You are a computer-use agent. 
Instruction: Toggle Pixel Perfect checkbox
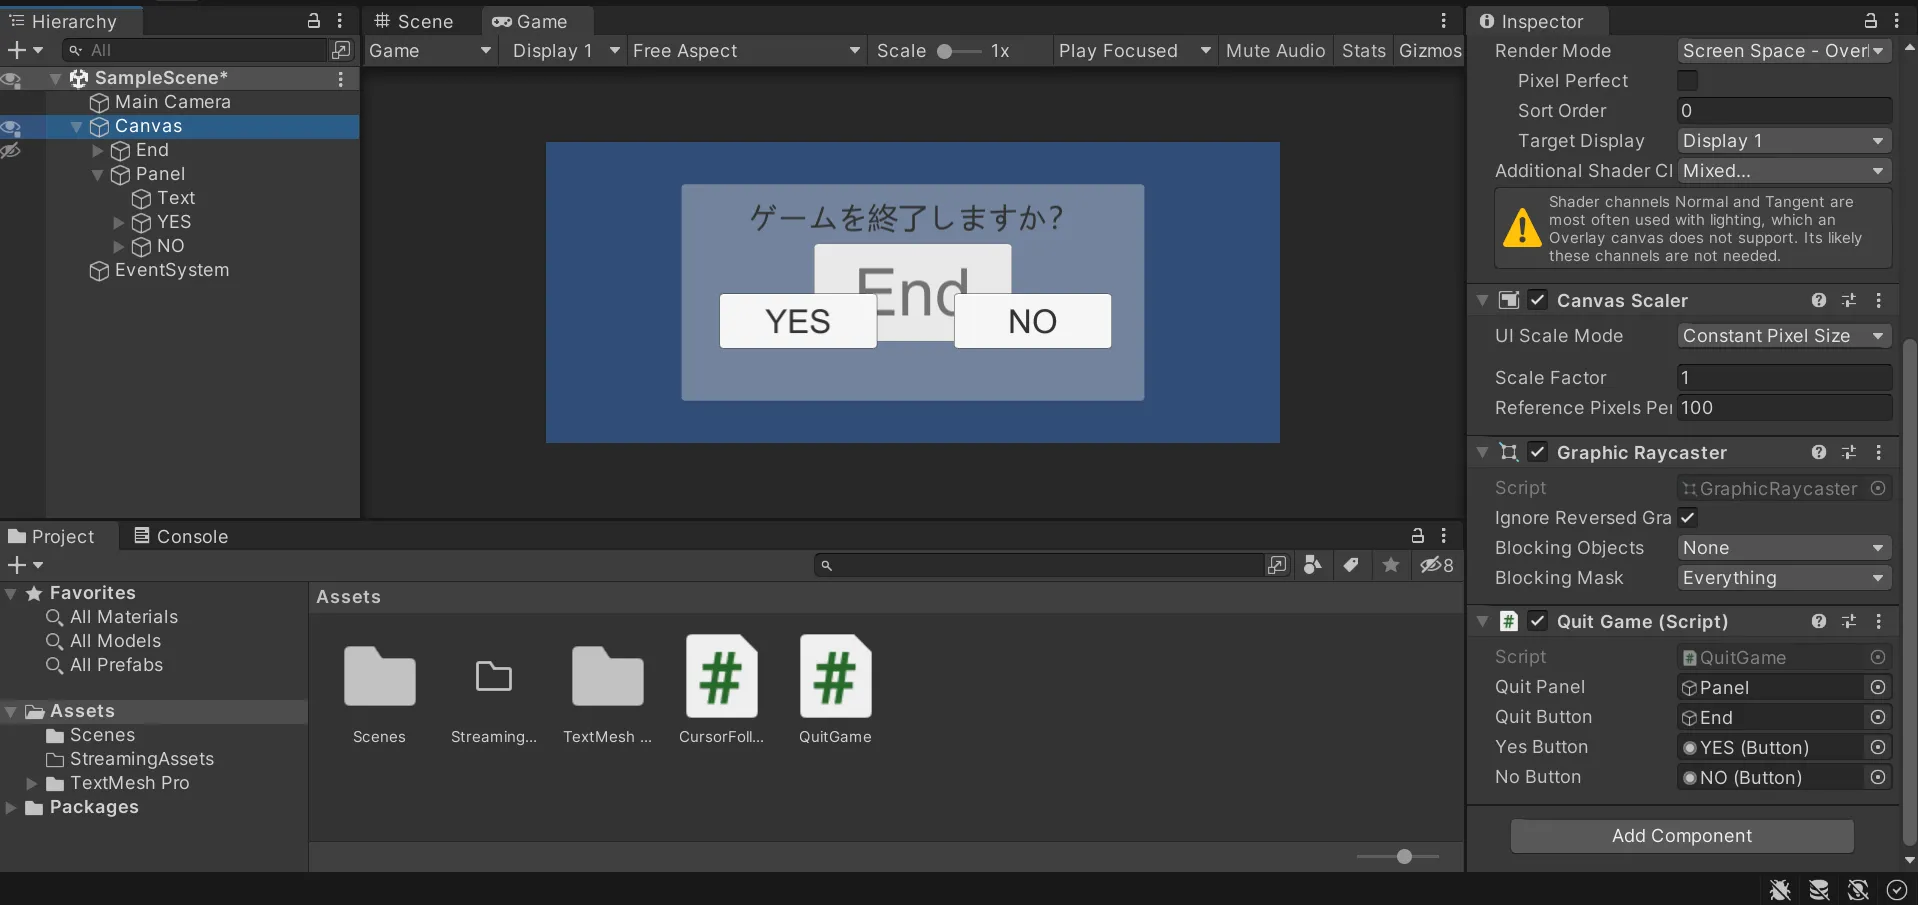coord(1688,81)
